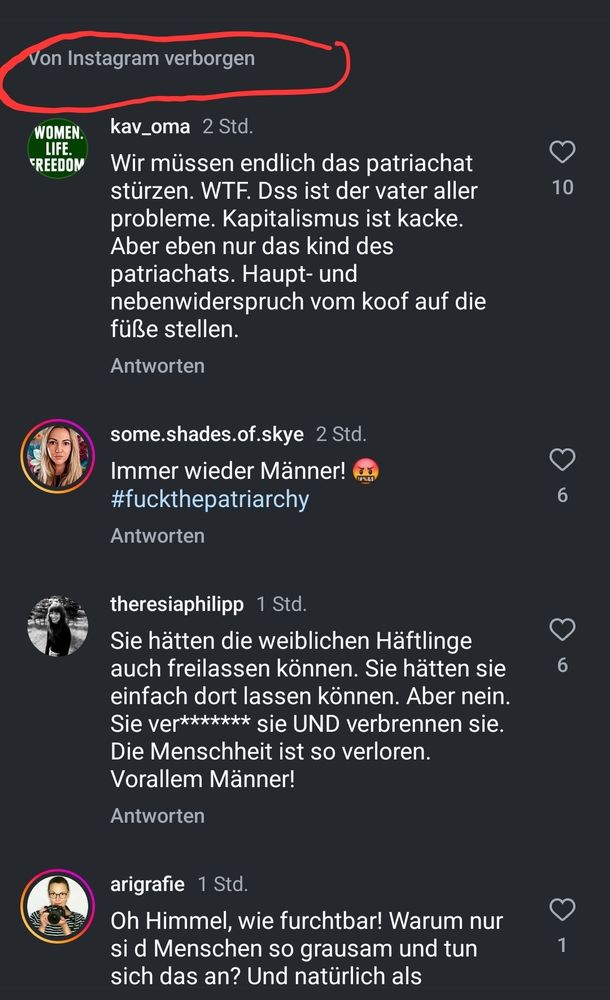Tap arigrafie's avatar with camera
Viewport: 610px width, 1000px height.
pos(57,906)
